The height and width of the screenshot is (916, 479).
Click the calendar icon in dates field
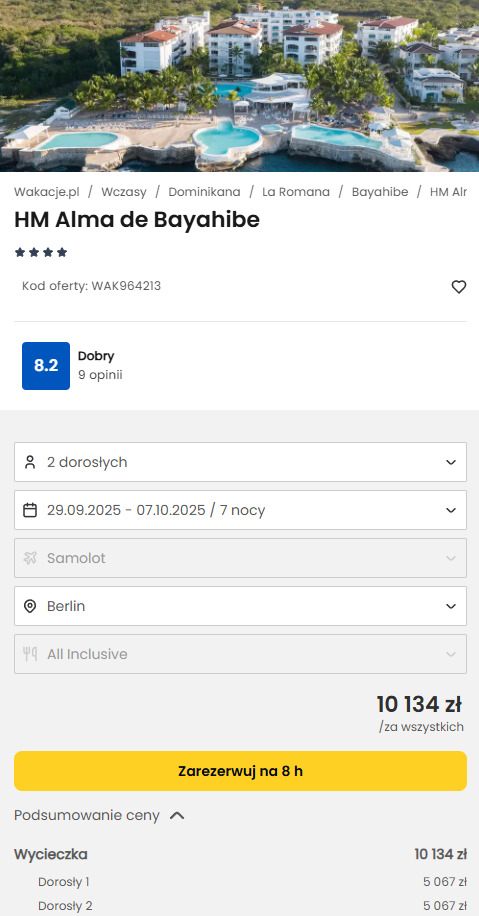coord(30,510)
